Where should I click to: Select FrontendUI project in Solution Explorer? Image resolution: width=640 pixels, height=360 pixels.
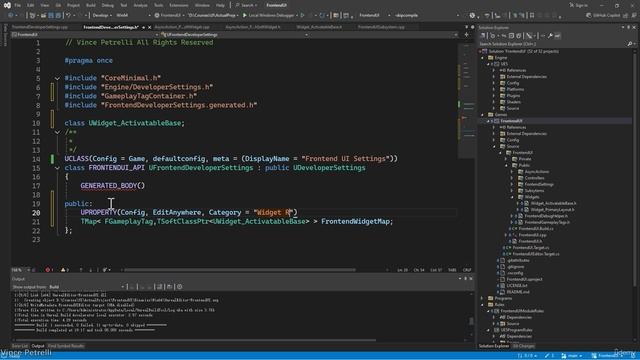coord(511,121)
